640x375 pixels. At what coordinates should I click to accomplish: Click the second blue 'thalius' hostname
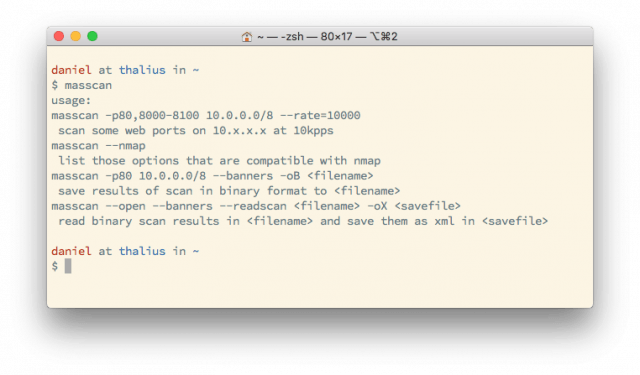pos(142,251)
